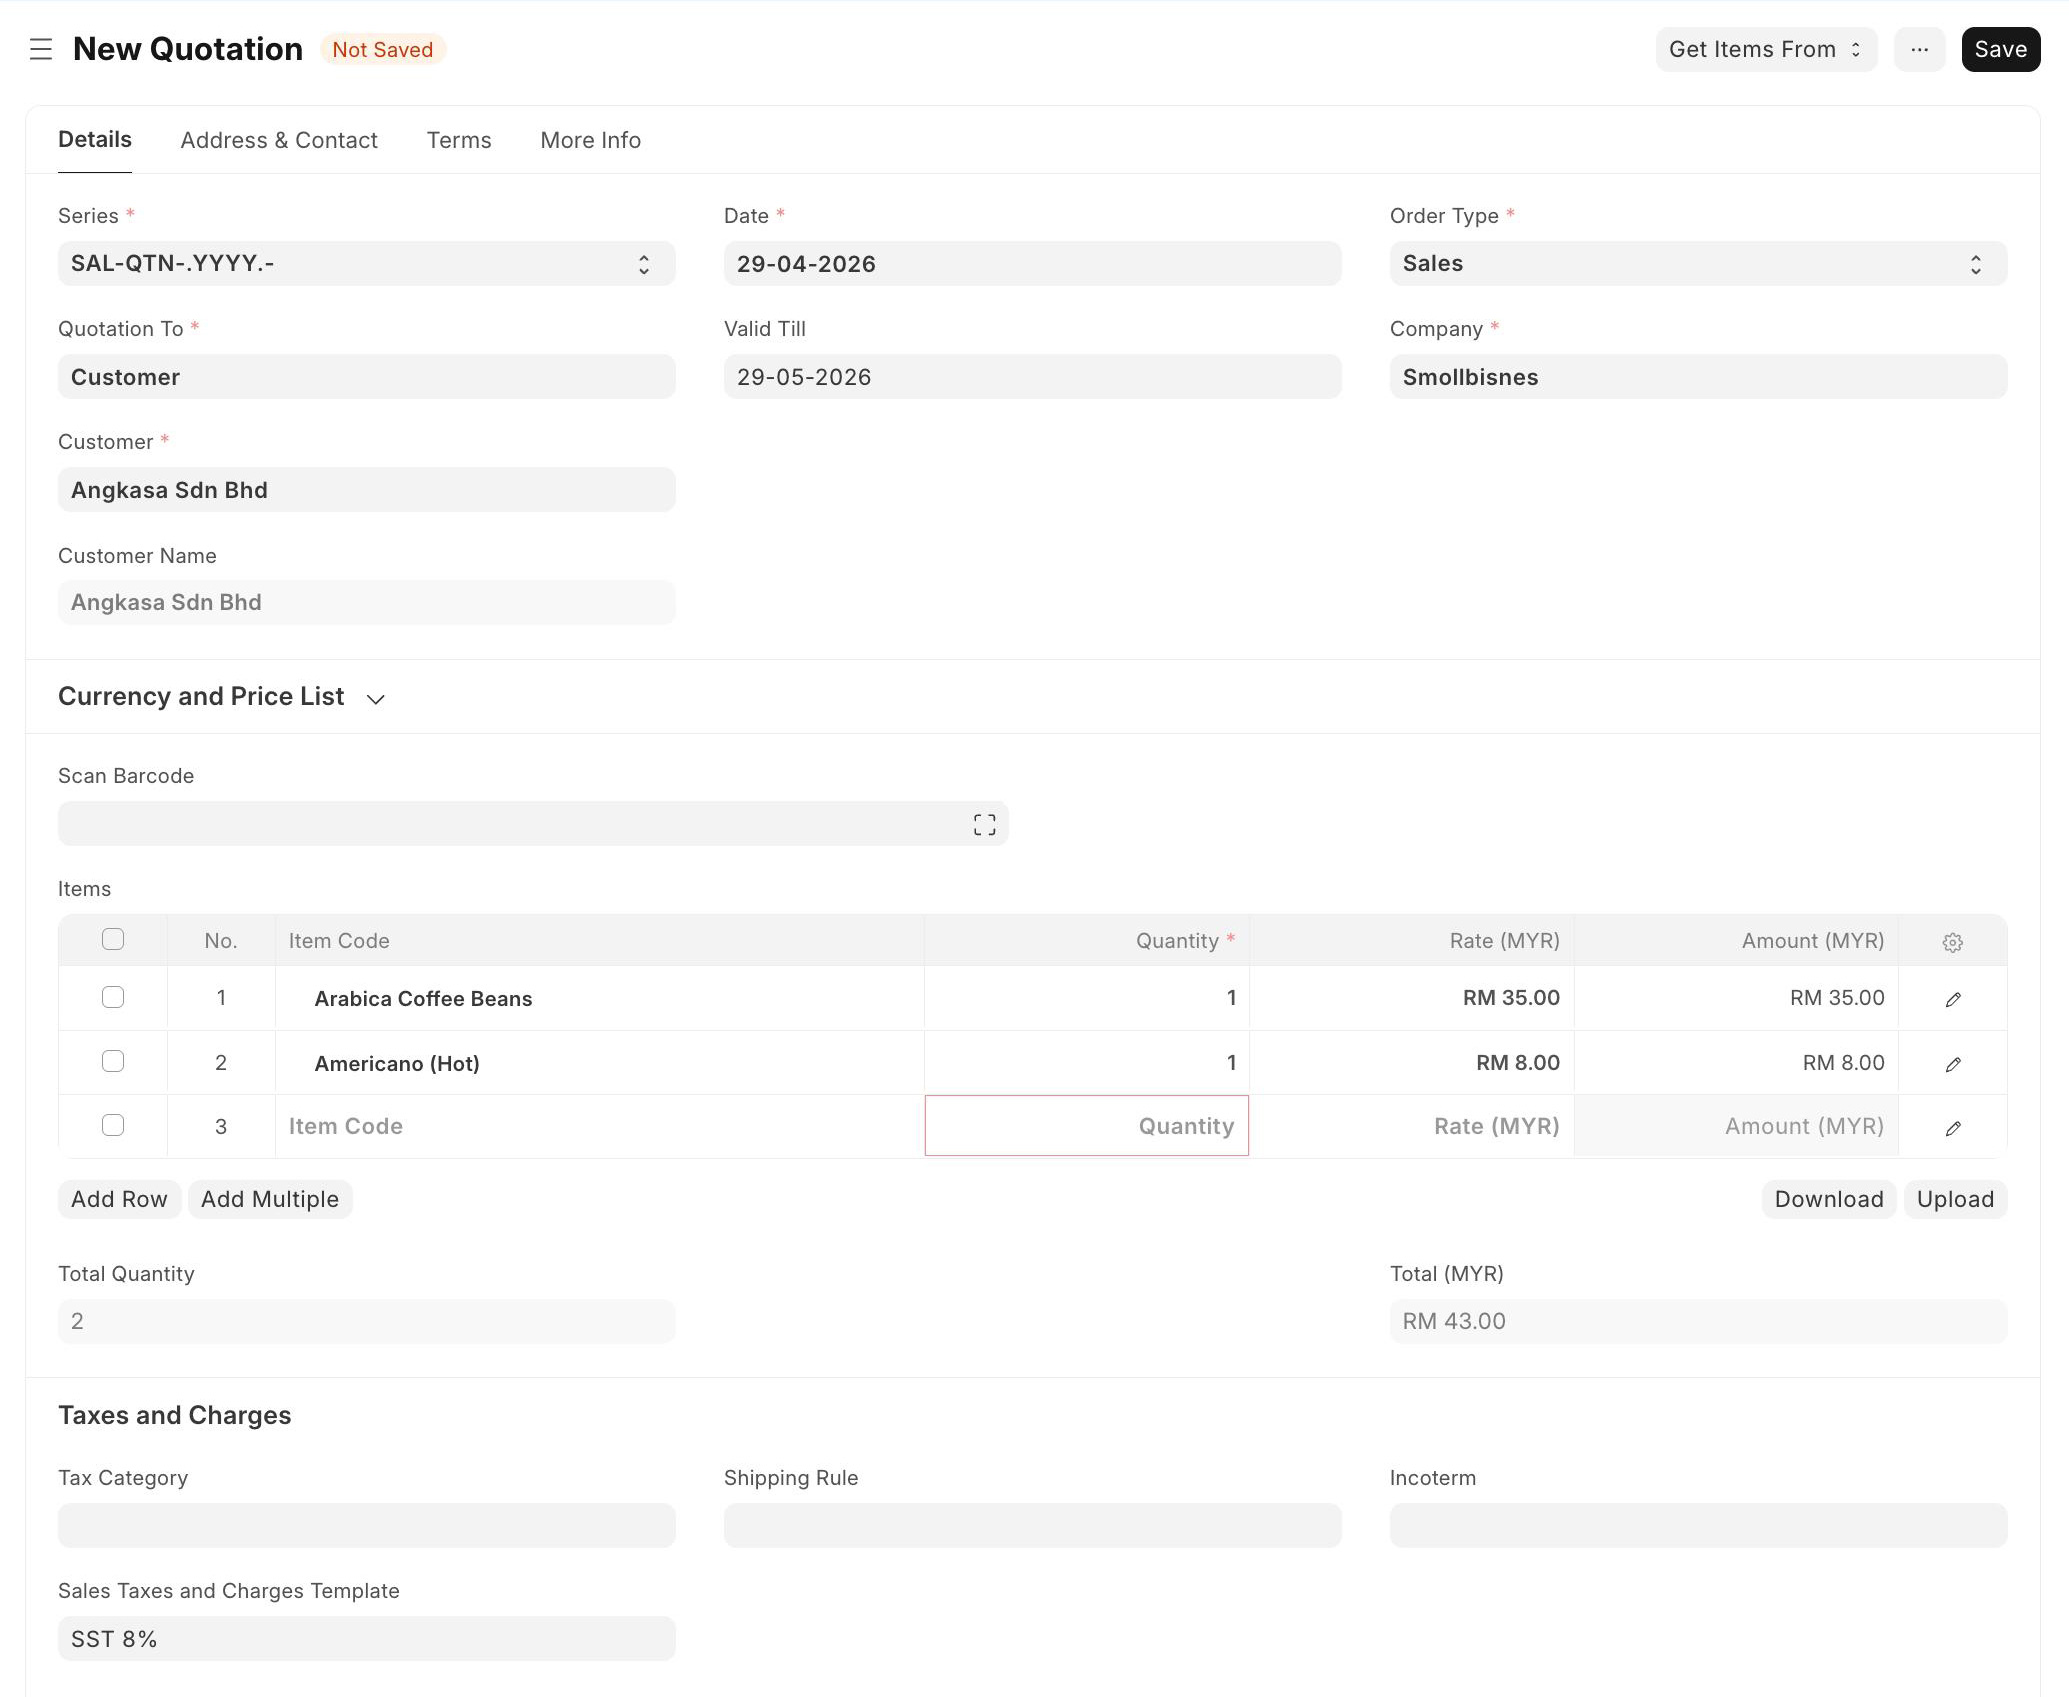Image resolution: width=2069 pixels, height=1697 pixels.
Task: Edit the Arabica Coffee Beans row
Action: tap(1952, 999)
